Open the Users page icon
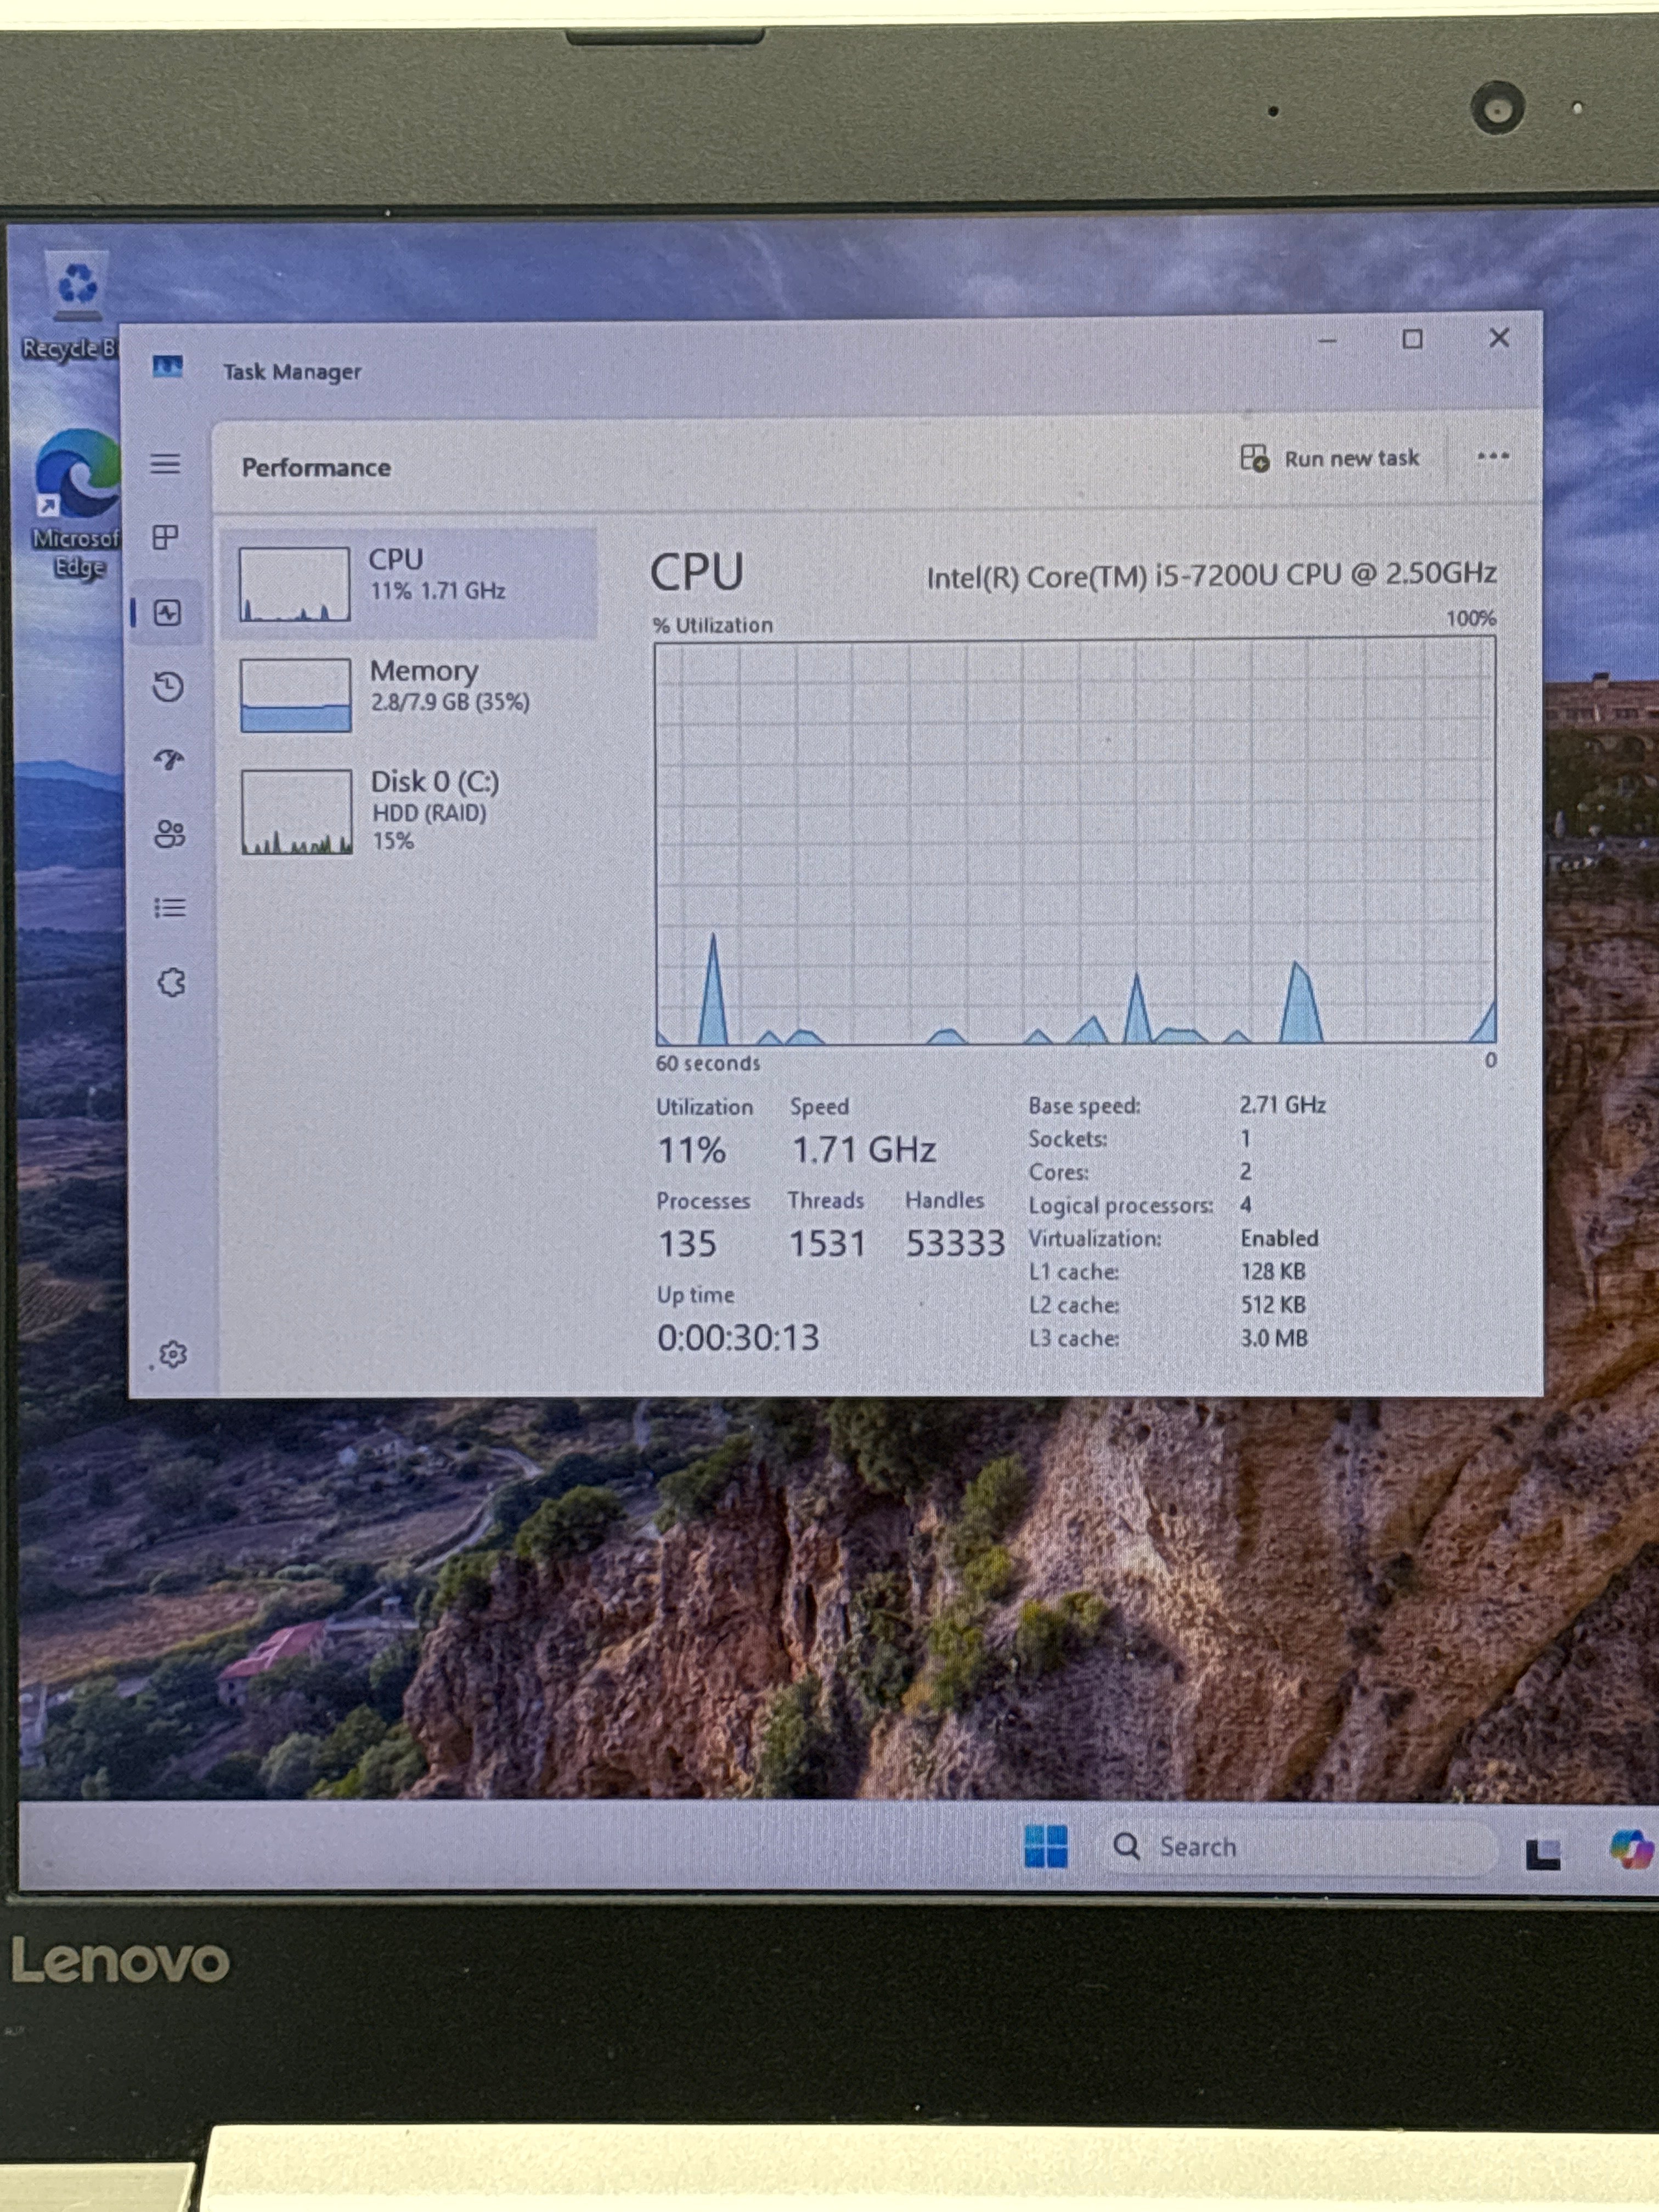The image size is (1659, 2212). tap(170, 834)
